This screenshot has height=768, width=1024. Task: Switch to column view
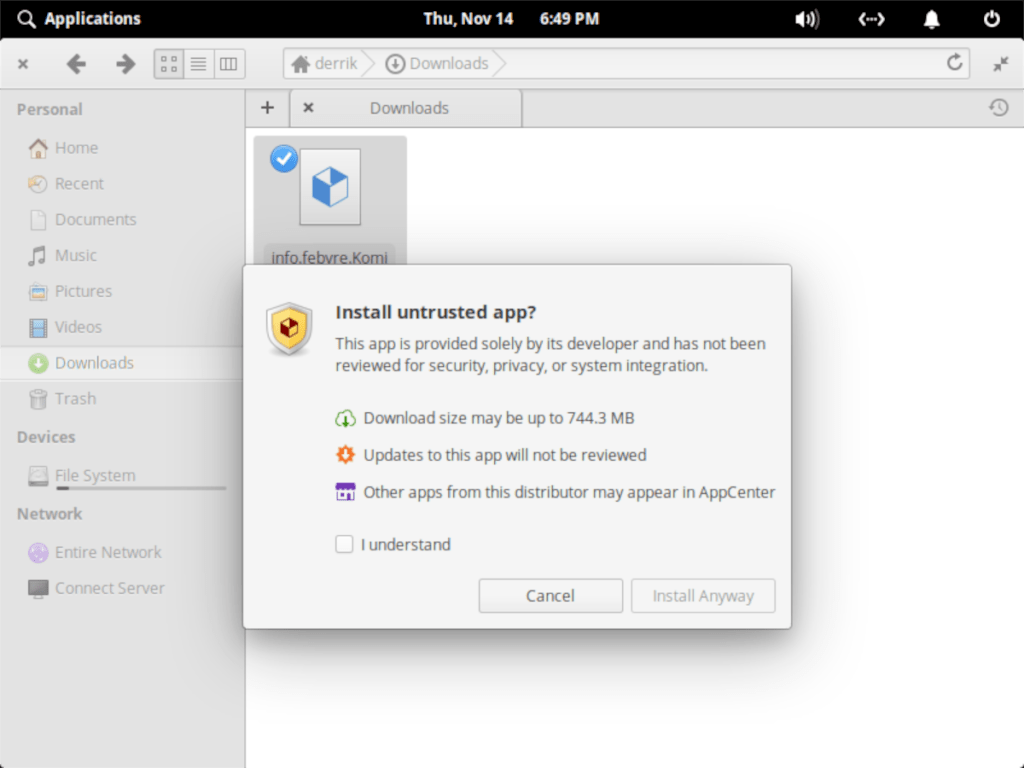228,63
